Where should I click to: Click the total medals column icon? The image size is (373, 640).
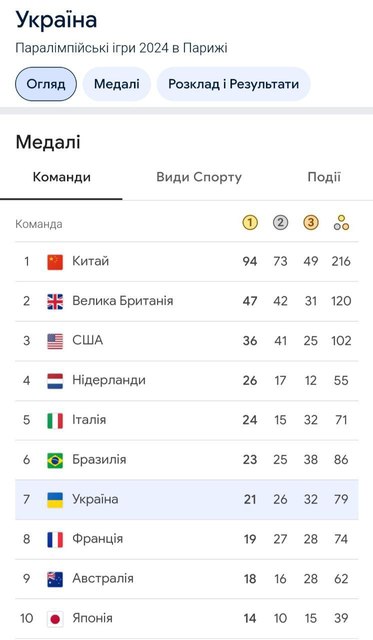(341, 223)
